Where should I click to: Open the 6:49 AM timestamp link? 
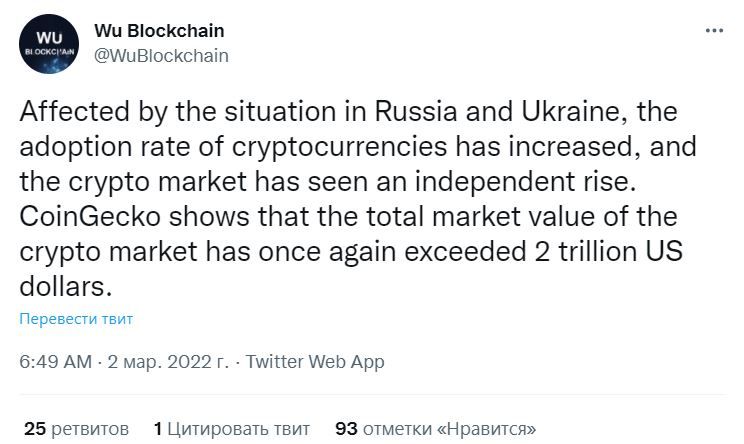56,362
